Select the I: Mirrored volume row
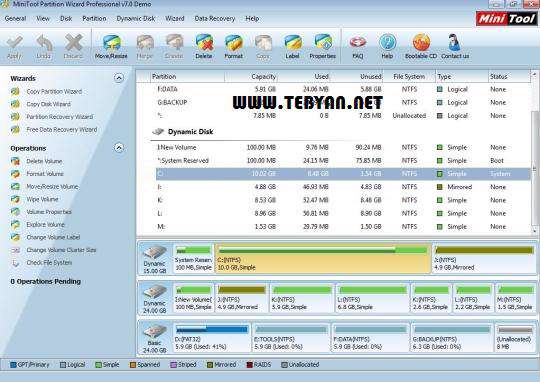Viewport: 540px width, 382px height. [x=343, y=187]
